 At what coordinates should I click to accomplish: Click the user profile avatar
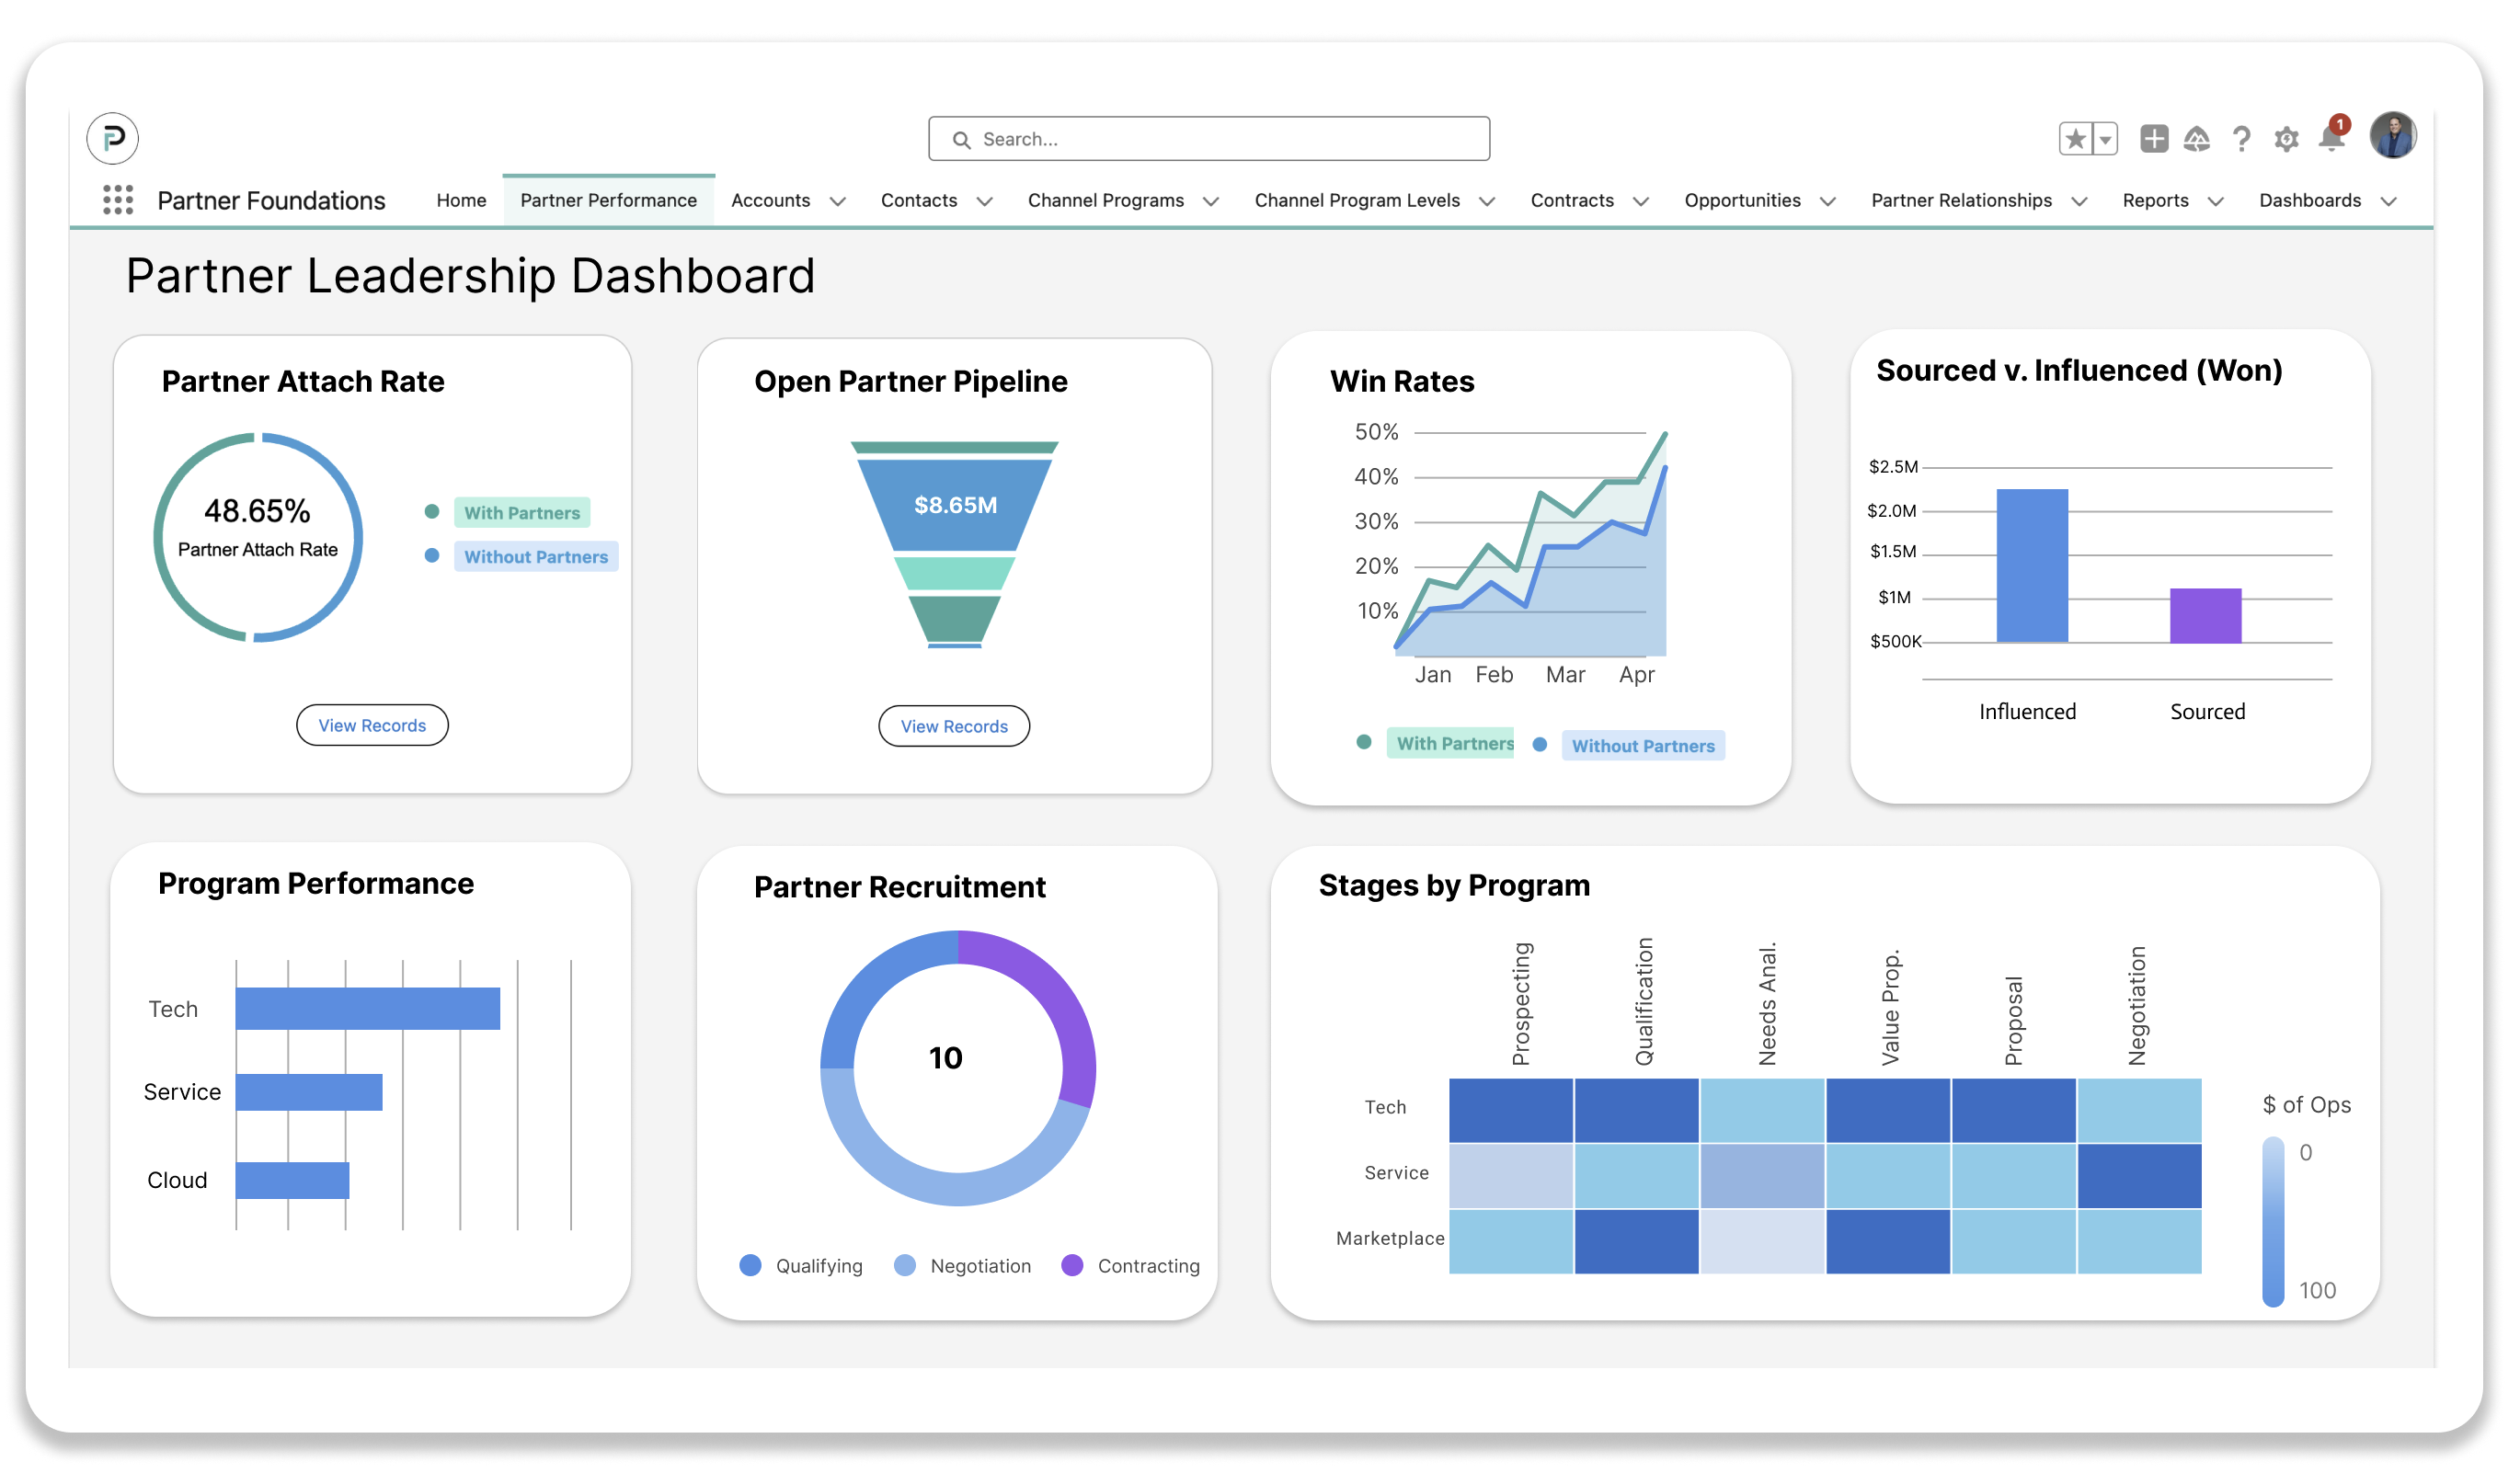point(2392,135)
